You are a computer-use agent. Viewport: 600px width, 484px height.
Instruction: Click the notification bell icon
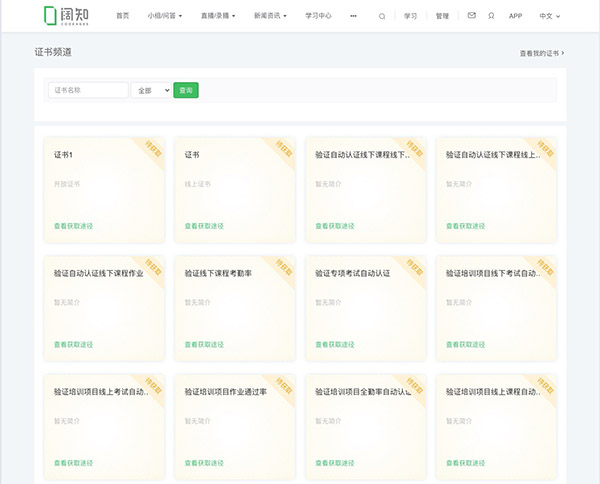coord(491,16)
